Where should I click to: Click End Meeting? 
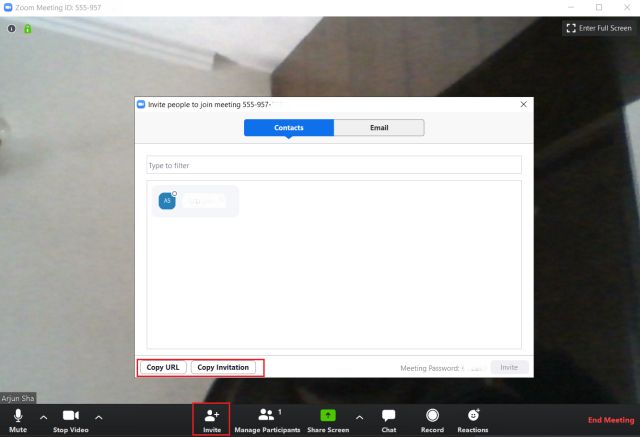point(611,420)
